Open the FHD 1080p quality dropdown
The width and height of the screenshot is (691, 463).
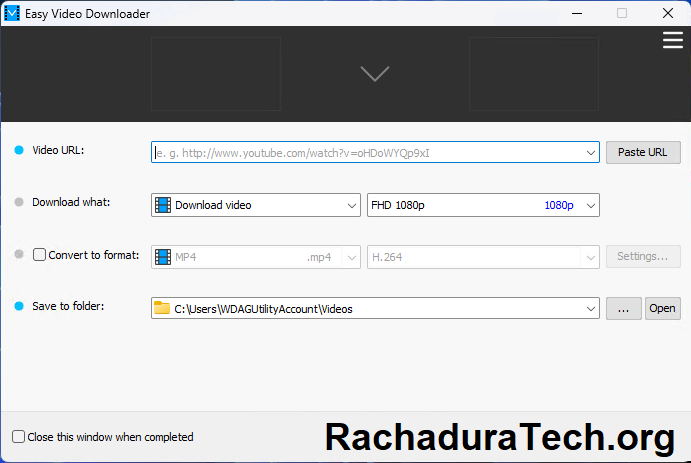click(591, 205)
